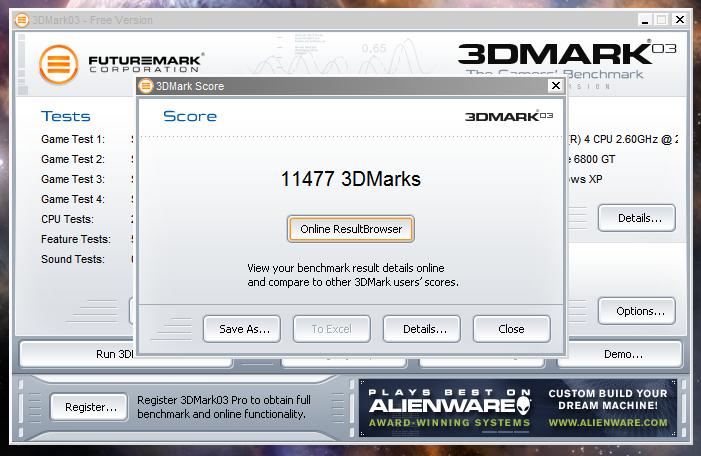Click the Run 3DMark button
701x456 pixels.
(77, 355)
